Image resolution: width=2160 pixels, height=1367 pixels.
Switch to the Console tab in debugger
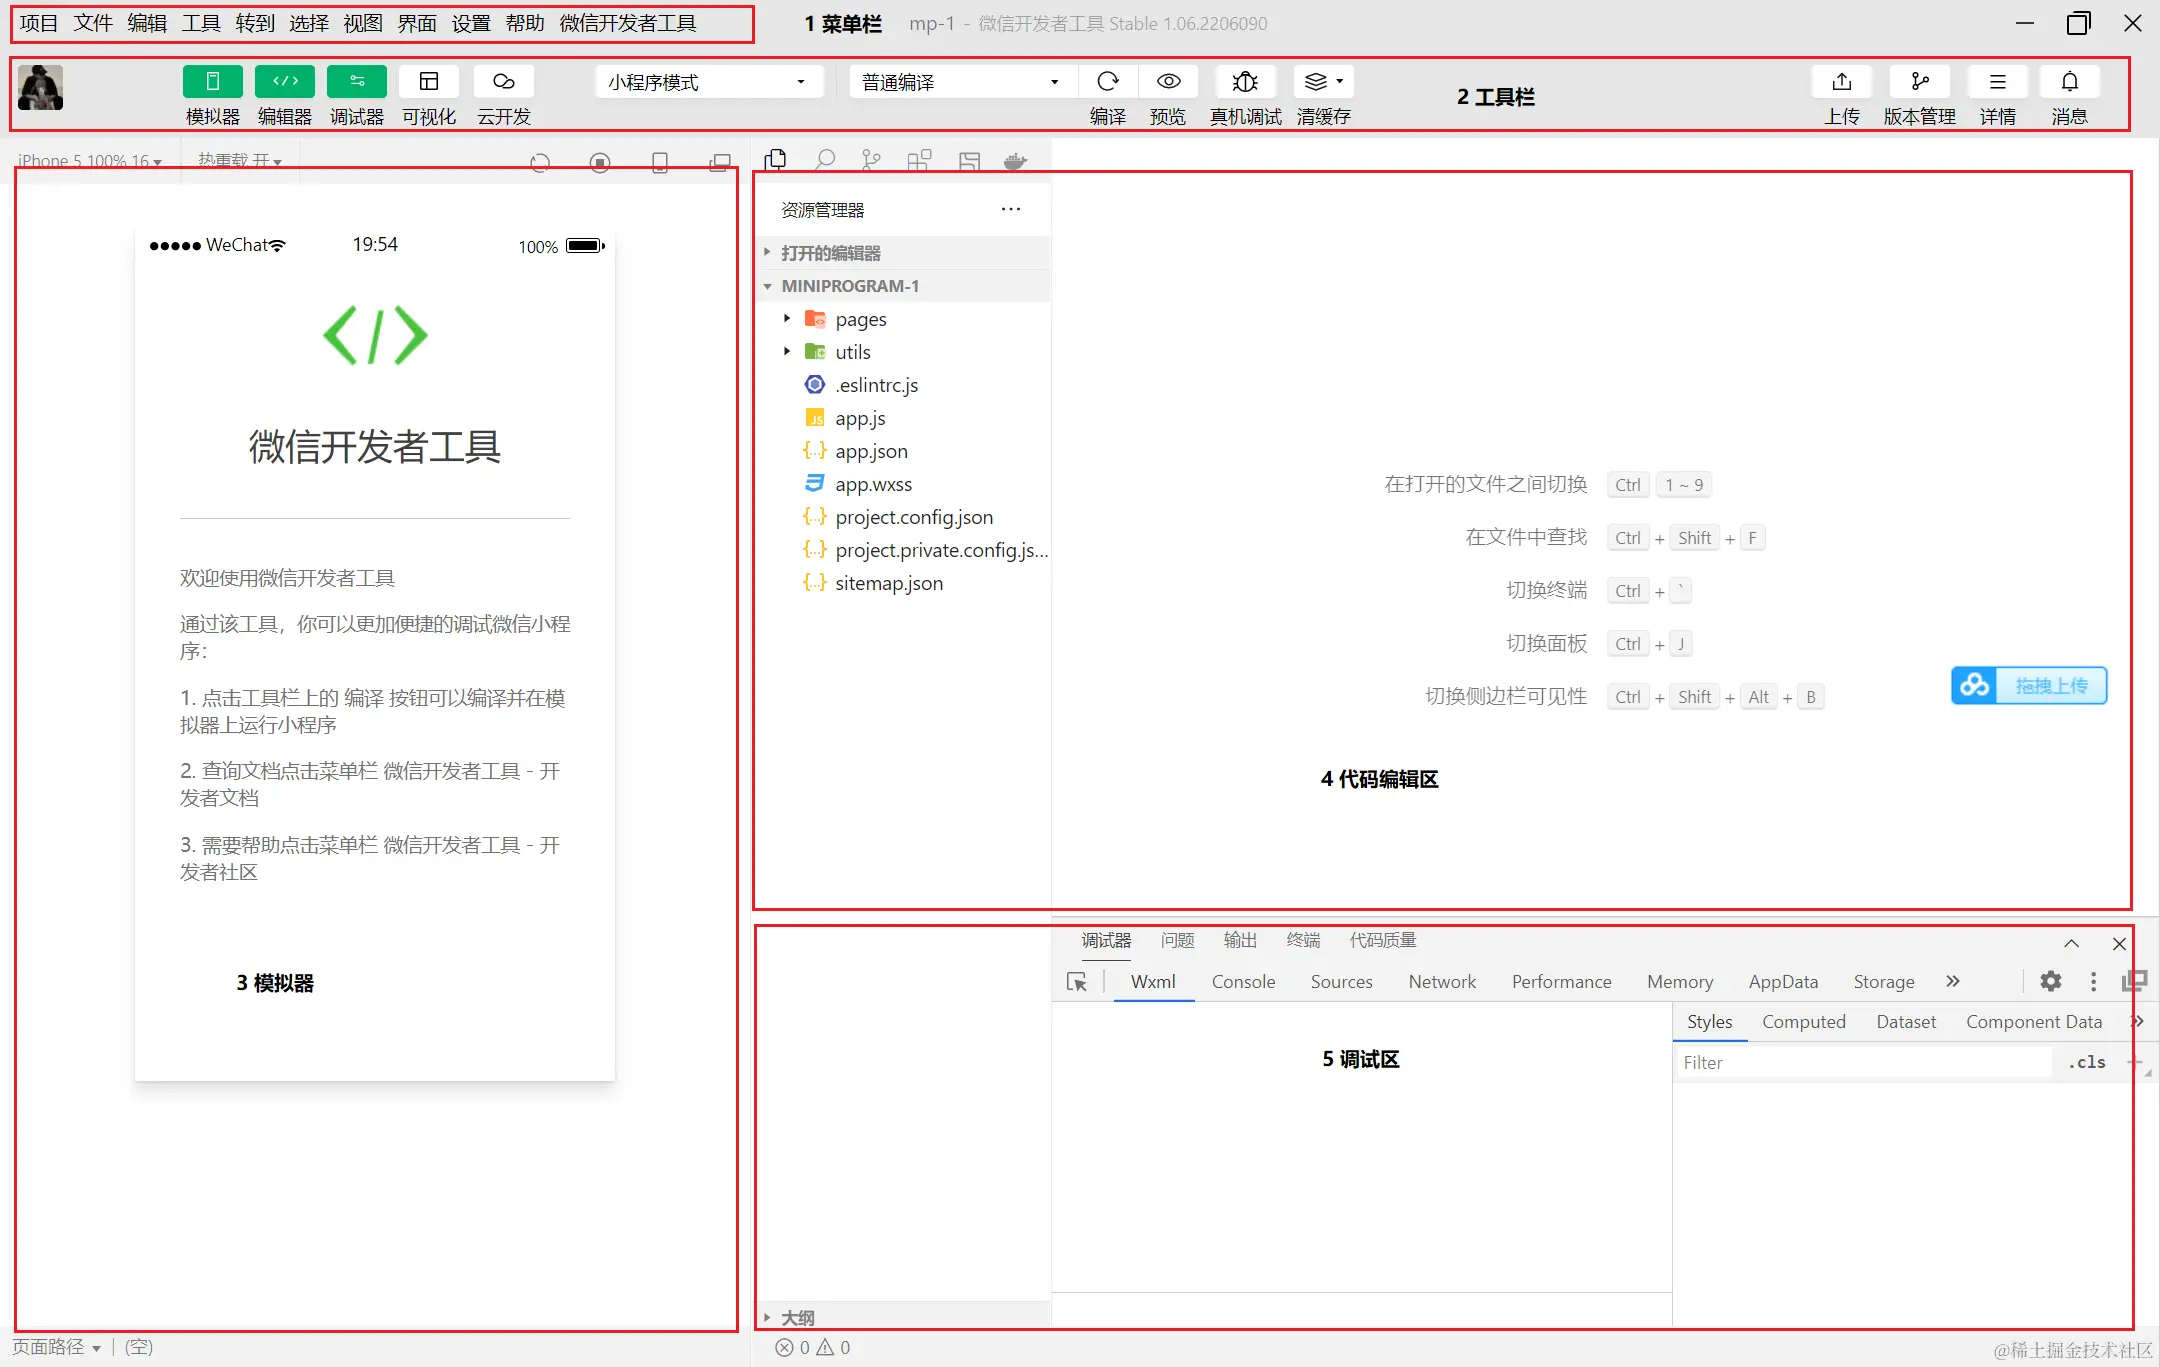[1242, 981]
